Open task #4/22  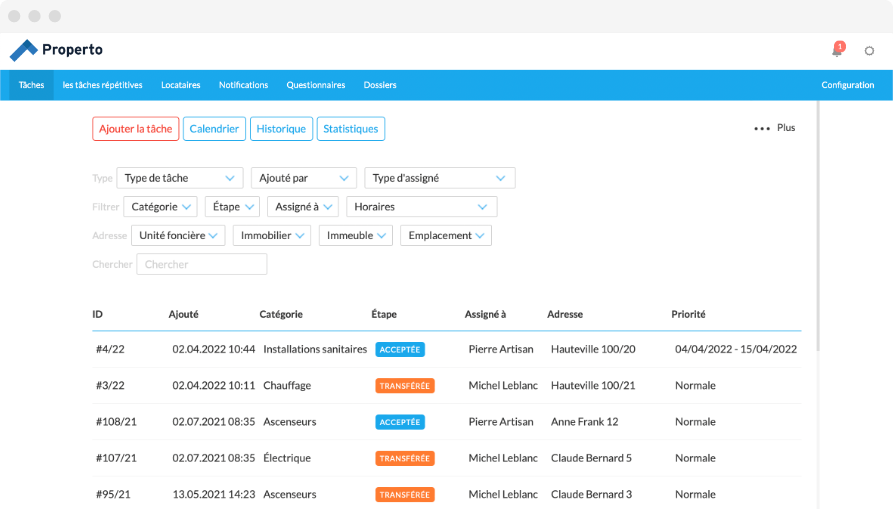tap(110, 349)
